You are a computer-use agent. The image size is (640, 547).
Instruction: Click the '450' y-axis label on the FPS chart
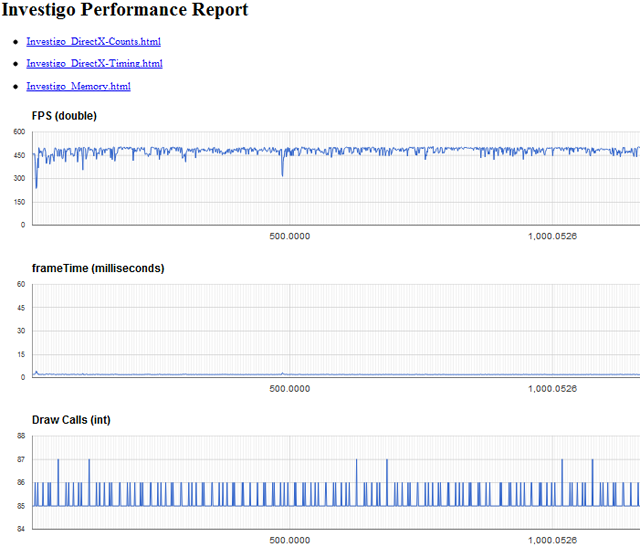(19, 156)
